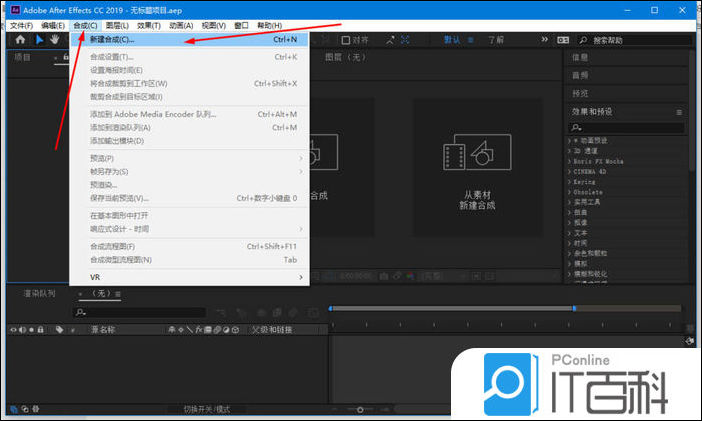Click the fx effects switch column icon
Image resolution: width=702 pixels, height=421 pixels.
tap(199, 330)
